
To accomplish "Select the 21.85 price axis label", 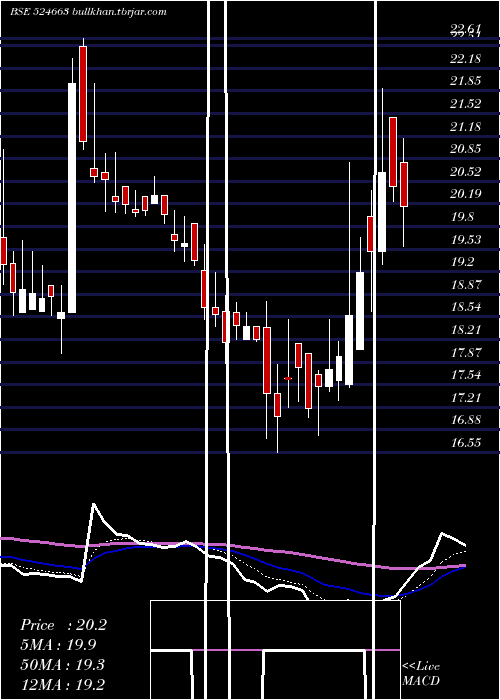I will (466, 81).
